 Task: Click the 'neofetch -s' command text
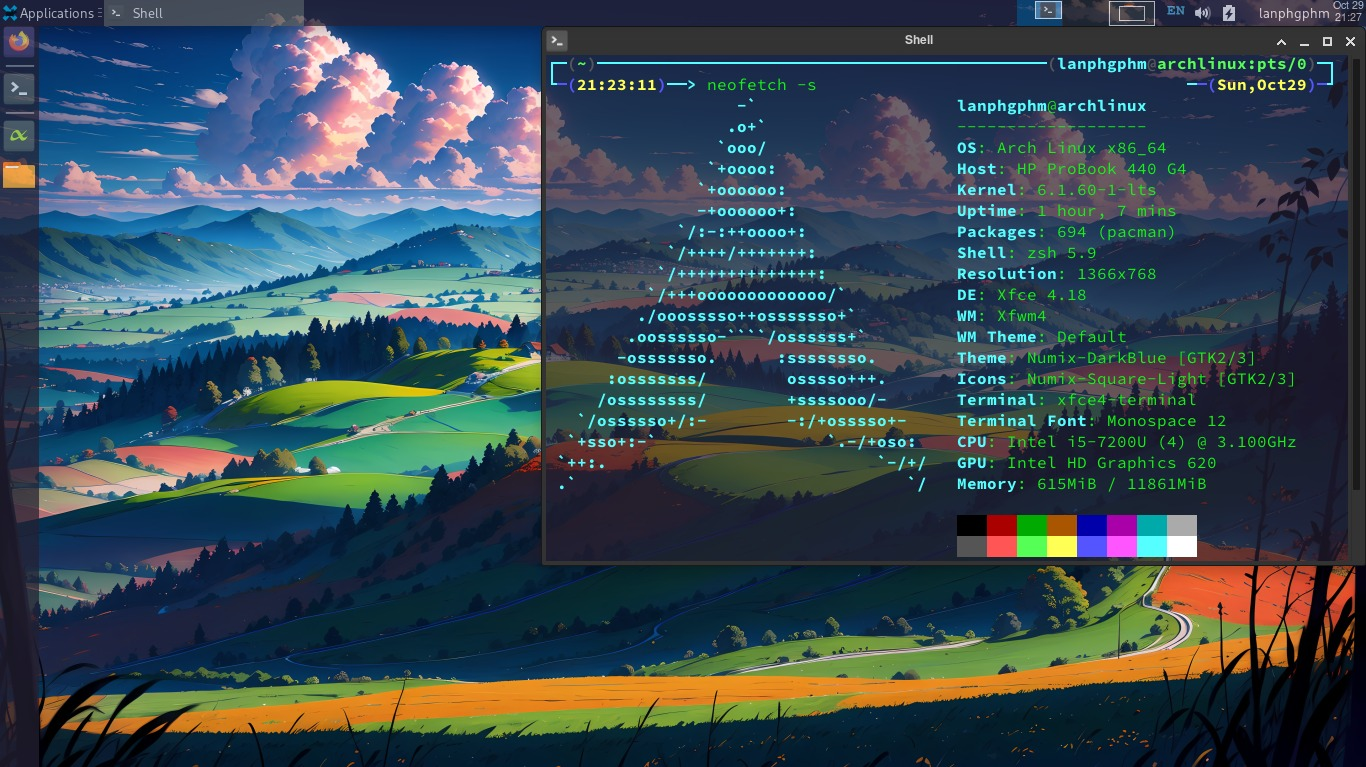(761, 85)
